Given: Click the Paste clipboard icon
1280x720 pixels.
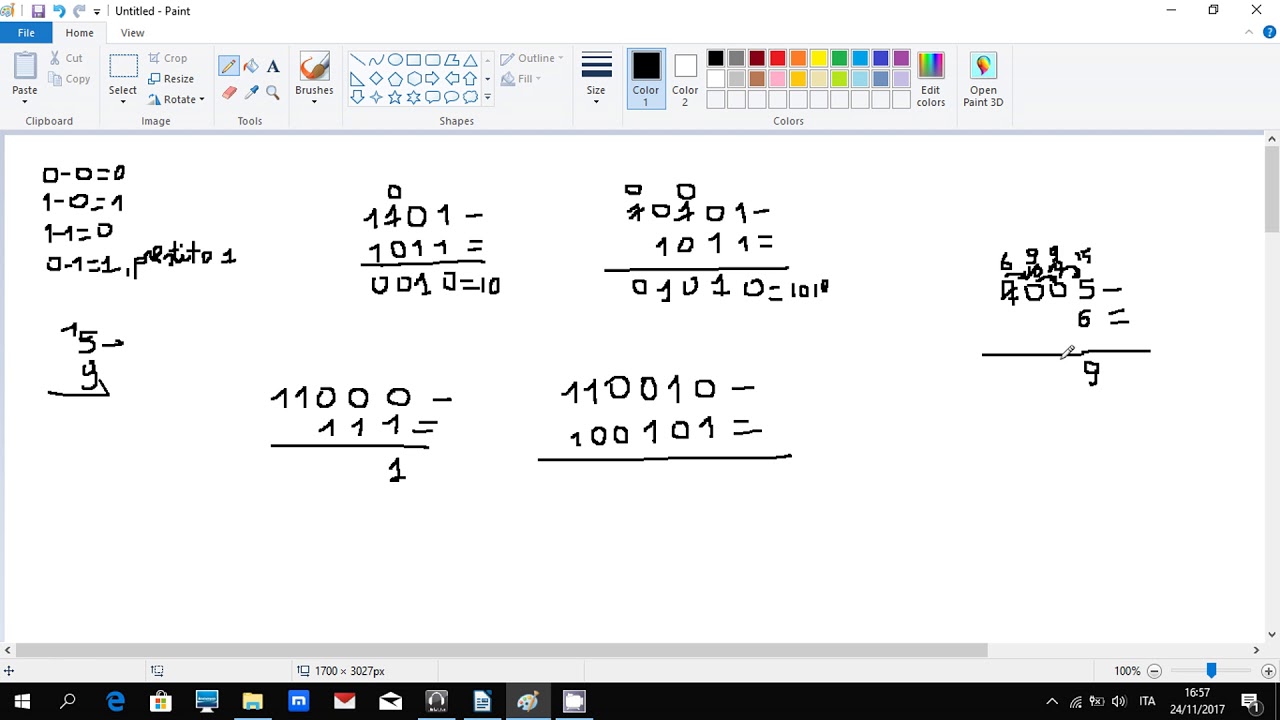Looking at the screenshot, I should tap(25, 68).
